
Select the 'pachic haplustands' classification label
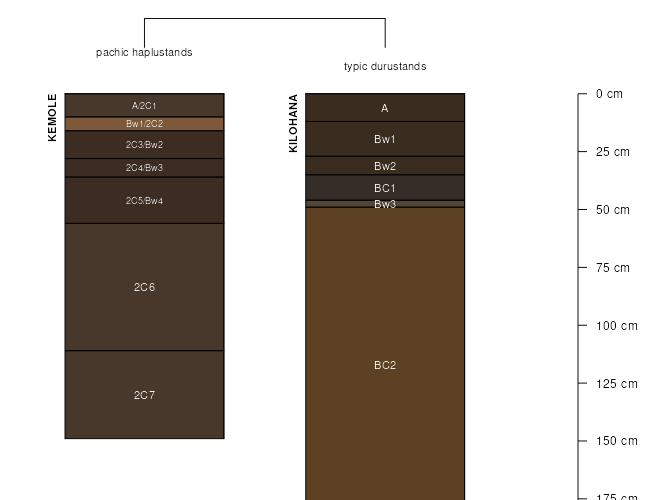click(x=144, y=52)
